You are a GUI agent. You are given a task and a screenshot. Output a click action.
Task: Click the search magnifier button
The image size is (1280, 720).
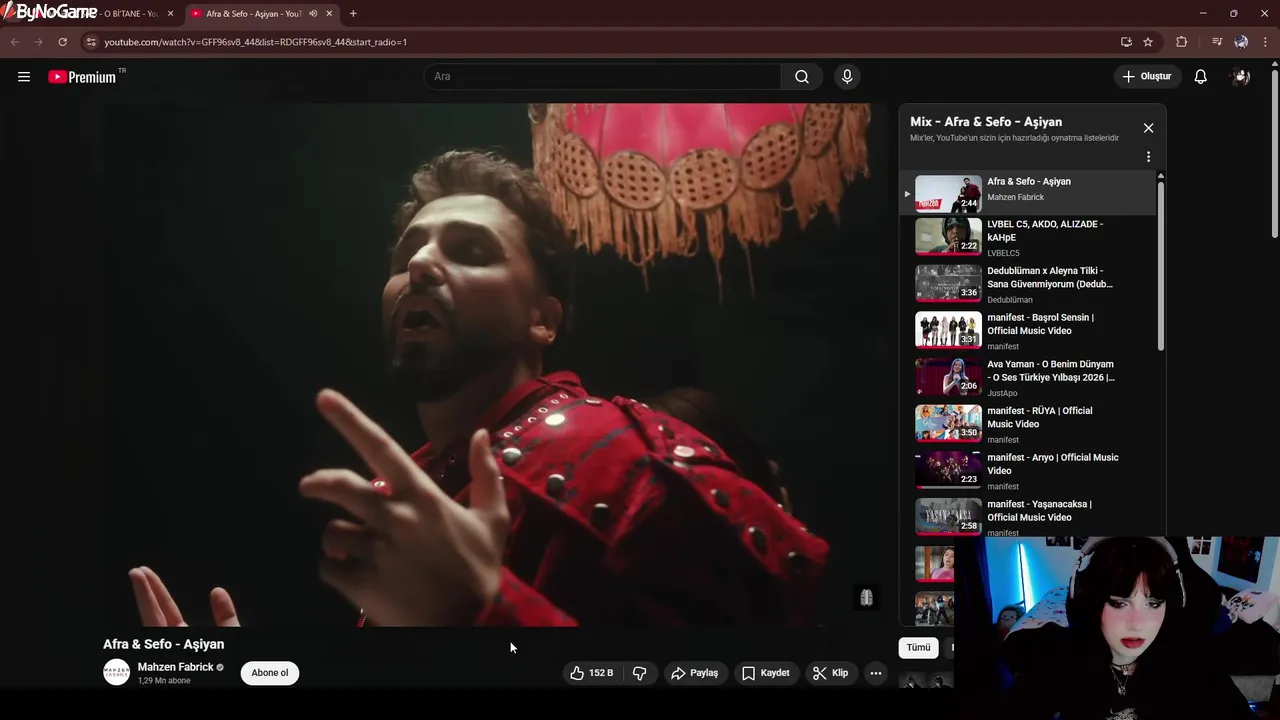[802, 77]
